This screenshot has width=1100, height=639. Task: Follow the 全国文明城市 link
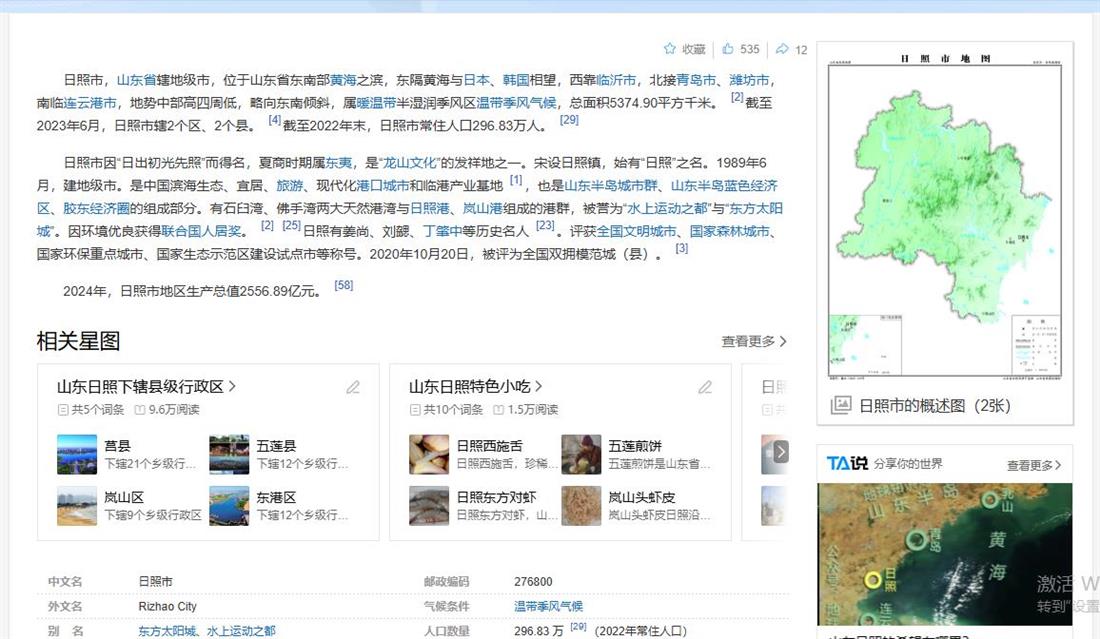coord(636,231)
